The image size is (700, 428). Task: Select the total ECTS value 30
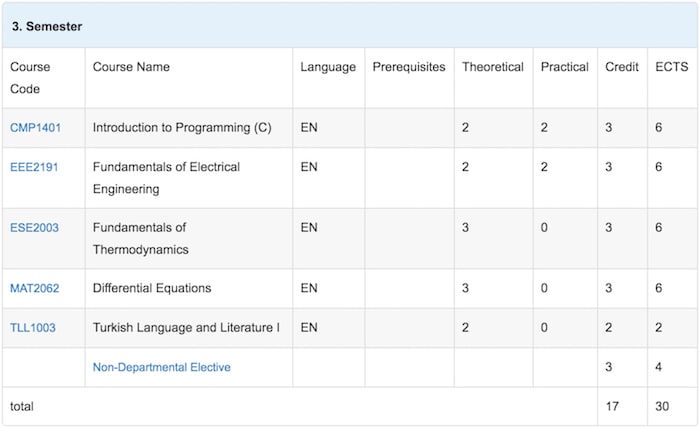662,407
